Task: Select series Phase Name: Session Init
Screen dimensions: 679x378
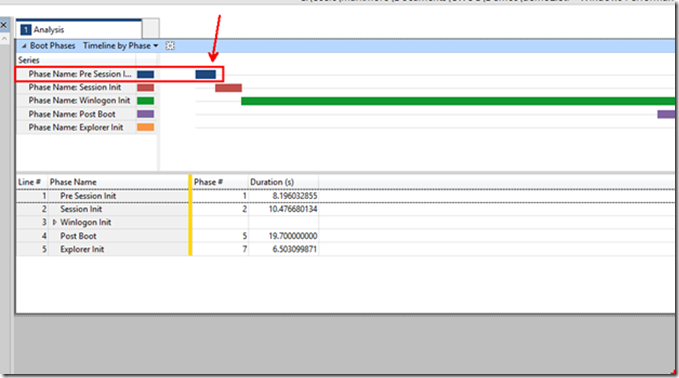Action: pyautogui.click(x=74, y=87)
